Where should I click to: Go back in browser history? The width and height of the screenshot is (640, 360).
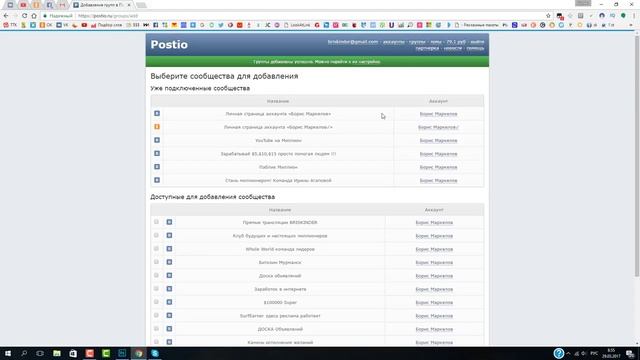click(6, 16)
